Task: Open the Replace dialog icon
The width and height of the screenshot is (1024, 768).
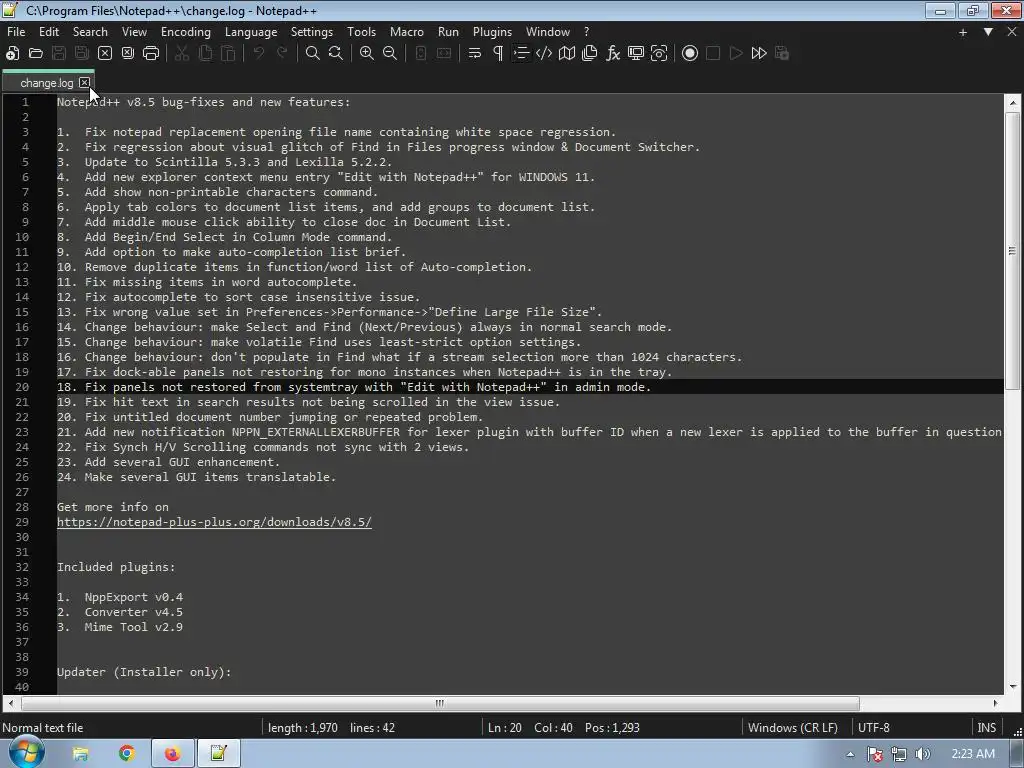Action: point(336,54)
